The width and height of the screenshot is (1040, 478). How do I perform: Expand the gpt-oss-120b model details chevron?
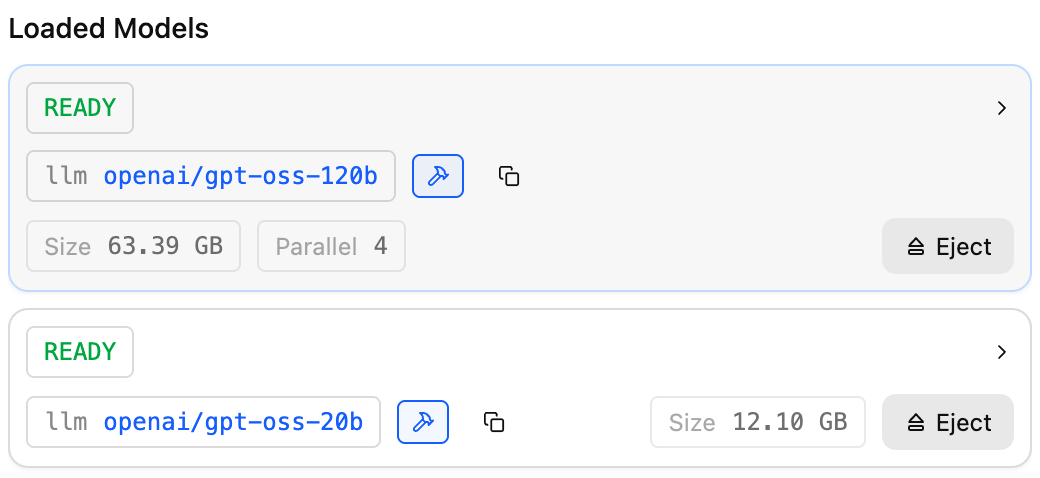1002,108
